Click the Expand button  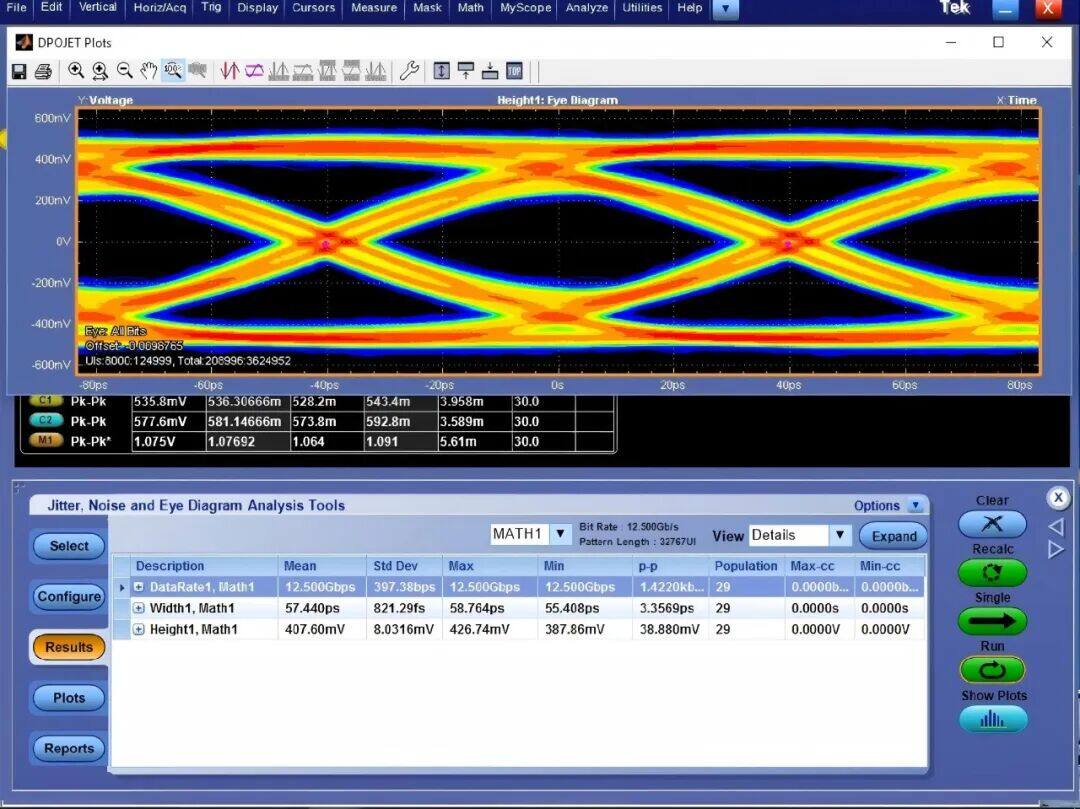tap(893, 536)
